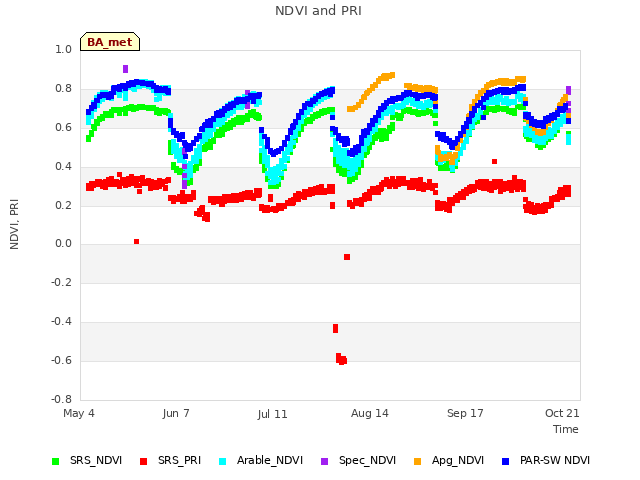
Task: Click the purple Spec_NDVI point near 0.9 in May
Action: (125, 69)
